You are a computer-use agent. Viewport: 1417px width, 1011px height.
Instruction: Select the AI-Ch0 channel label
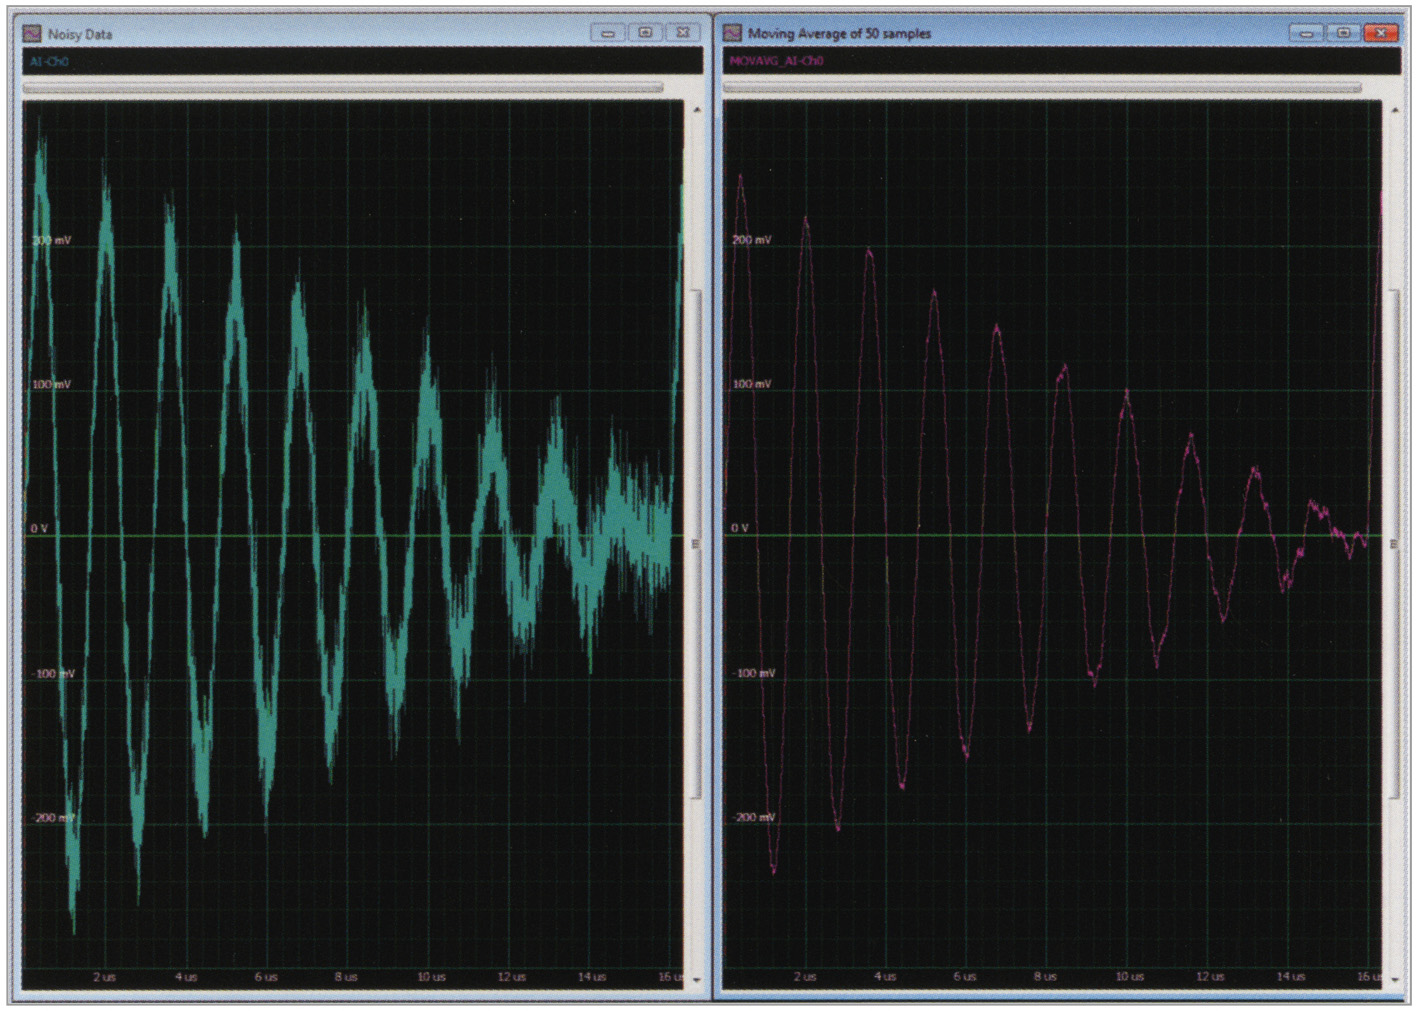click(49, 61)
